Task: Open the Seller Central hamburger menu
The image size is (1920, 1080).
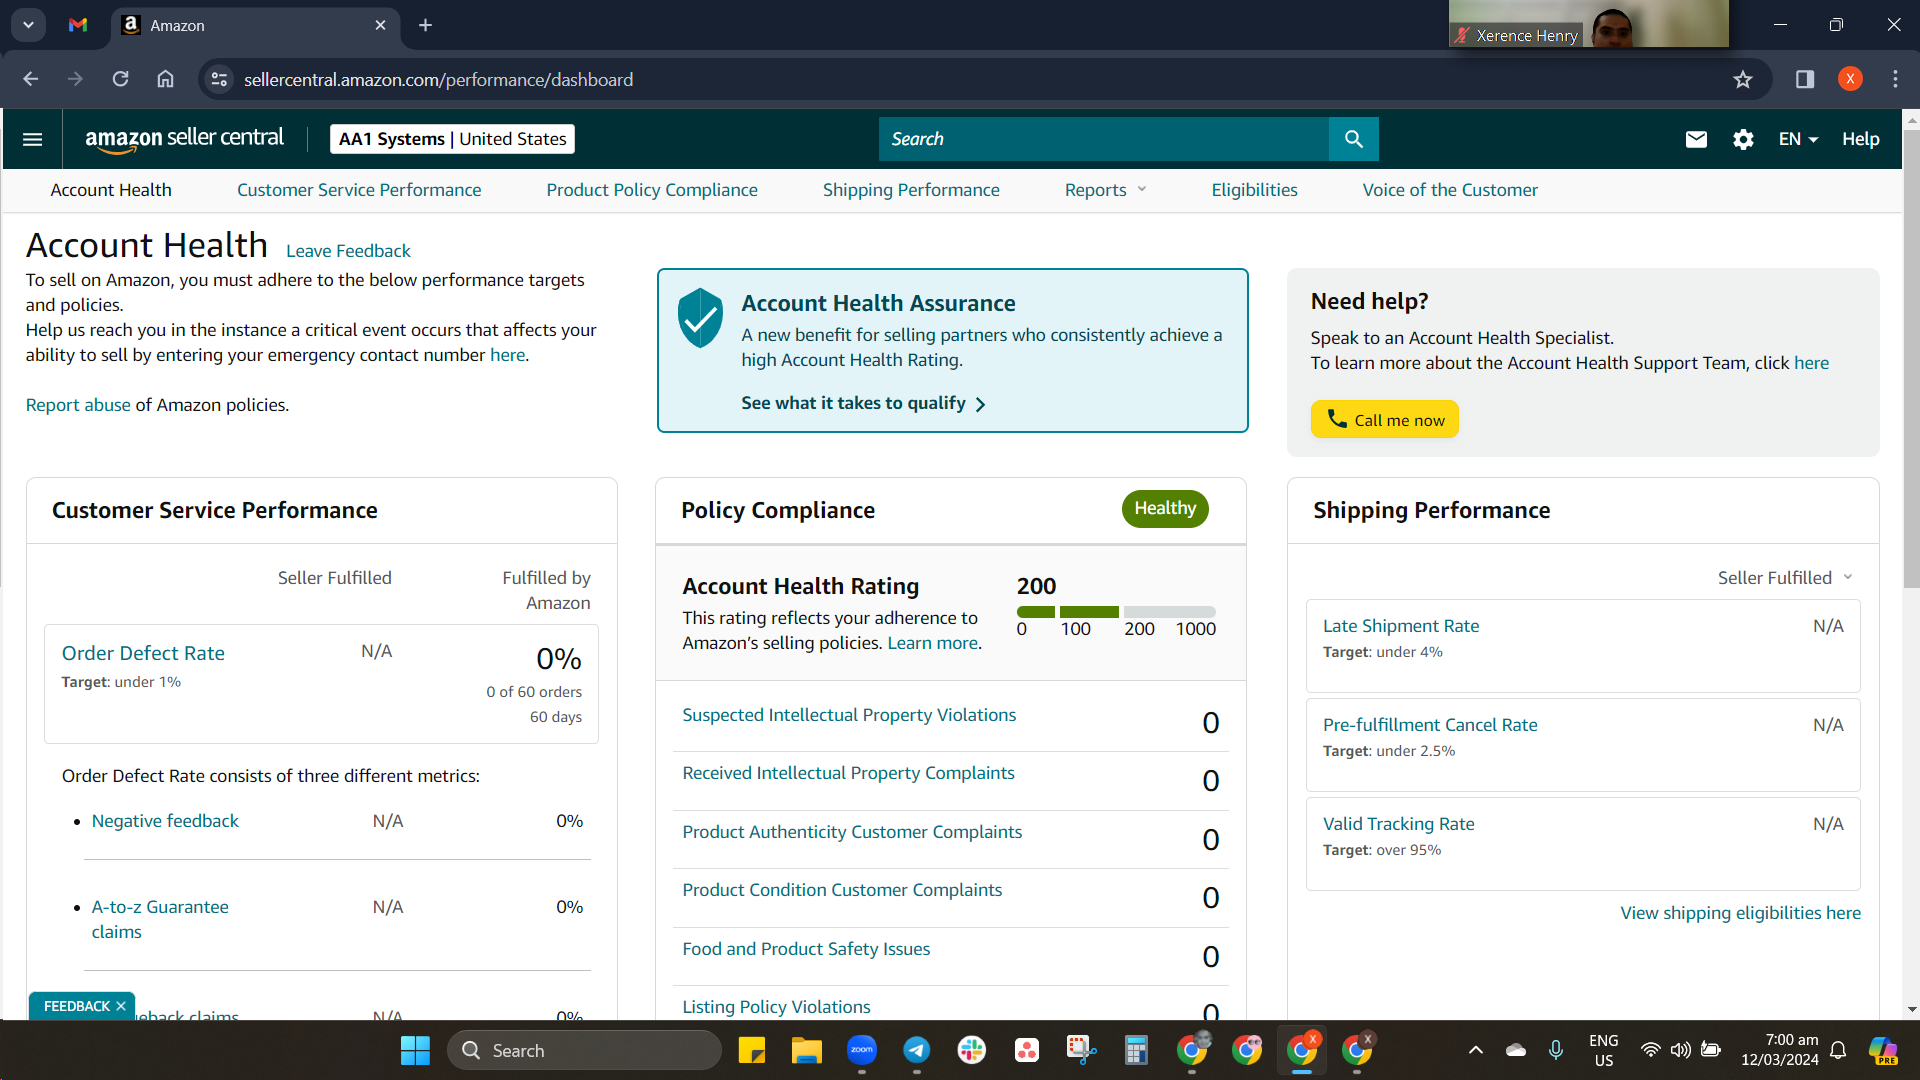Action: click(x=32, y=139)
